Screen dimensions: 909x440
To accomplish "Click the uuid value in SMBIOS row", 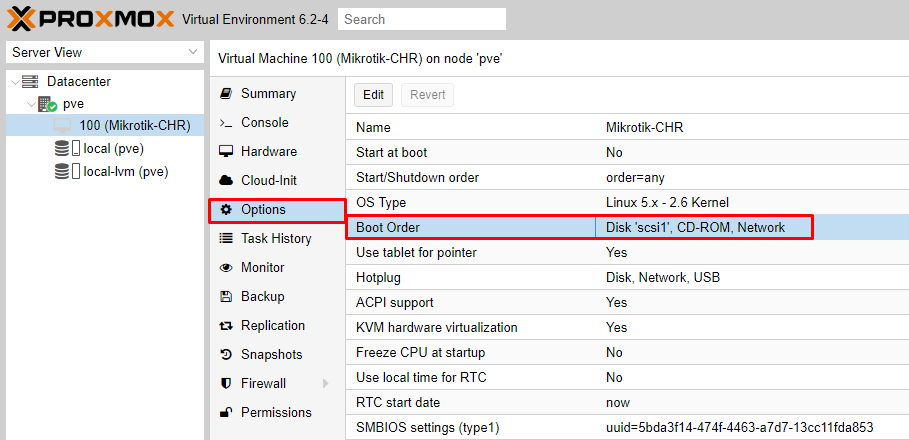I will 739,428.
